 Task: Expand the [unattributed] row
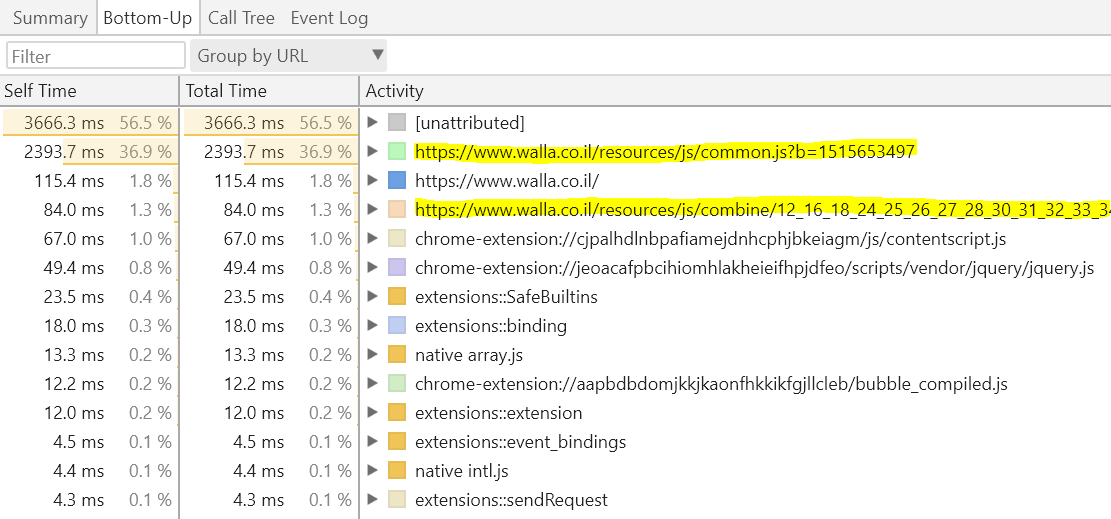tap(373, 123)
